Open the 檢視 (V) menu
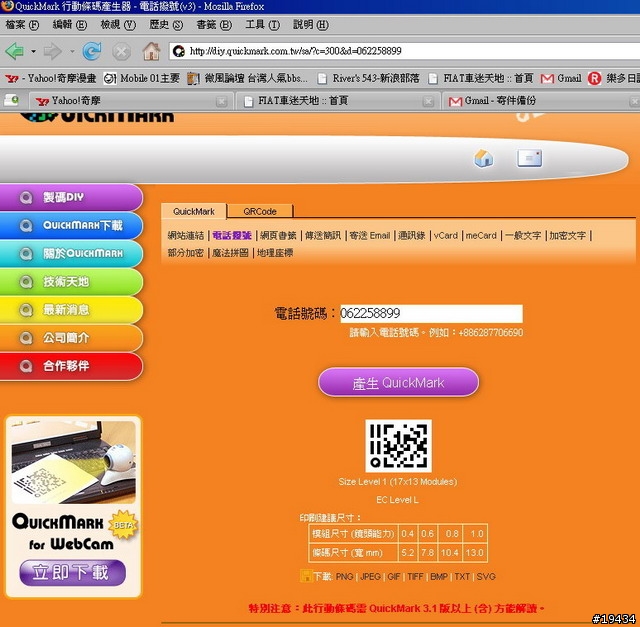 118,25
